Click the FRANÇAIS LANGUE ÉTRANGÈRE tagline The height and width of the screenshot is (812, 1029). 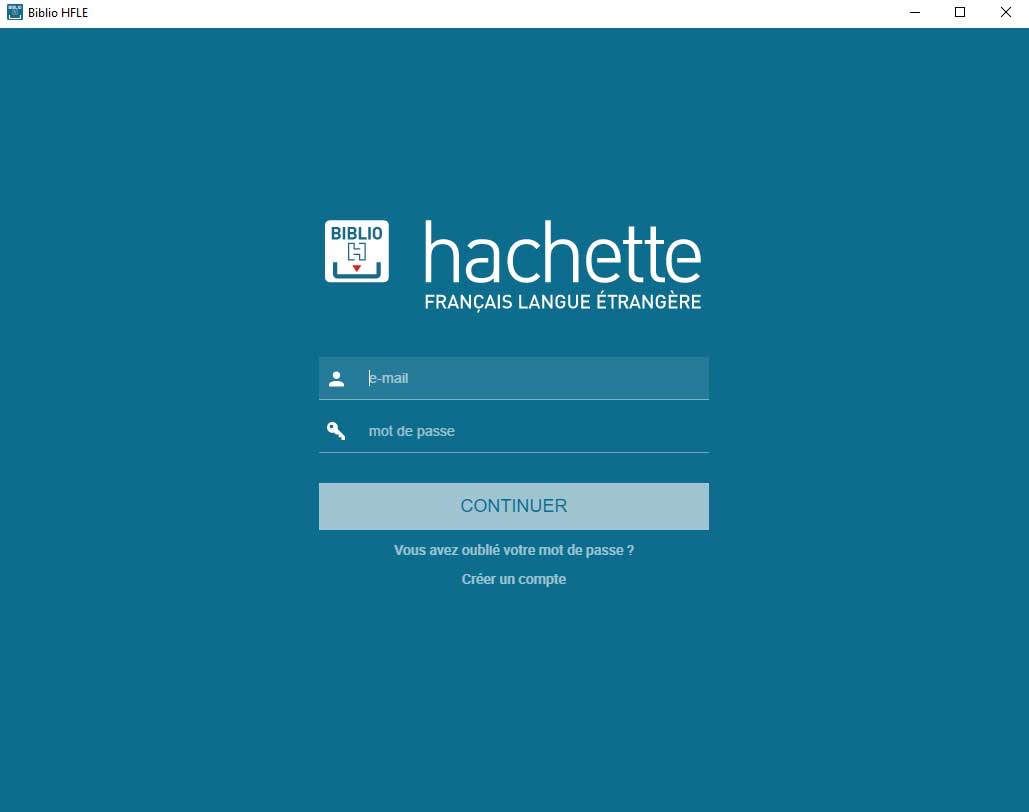[563, 302]
